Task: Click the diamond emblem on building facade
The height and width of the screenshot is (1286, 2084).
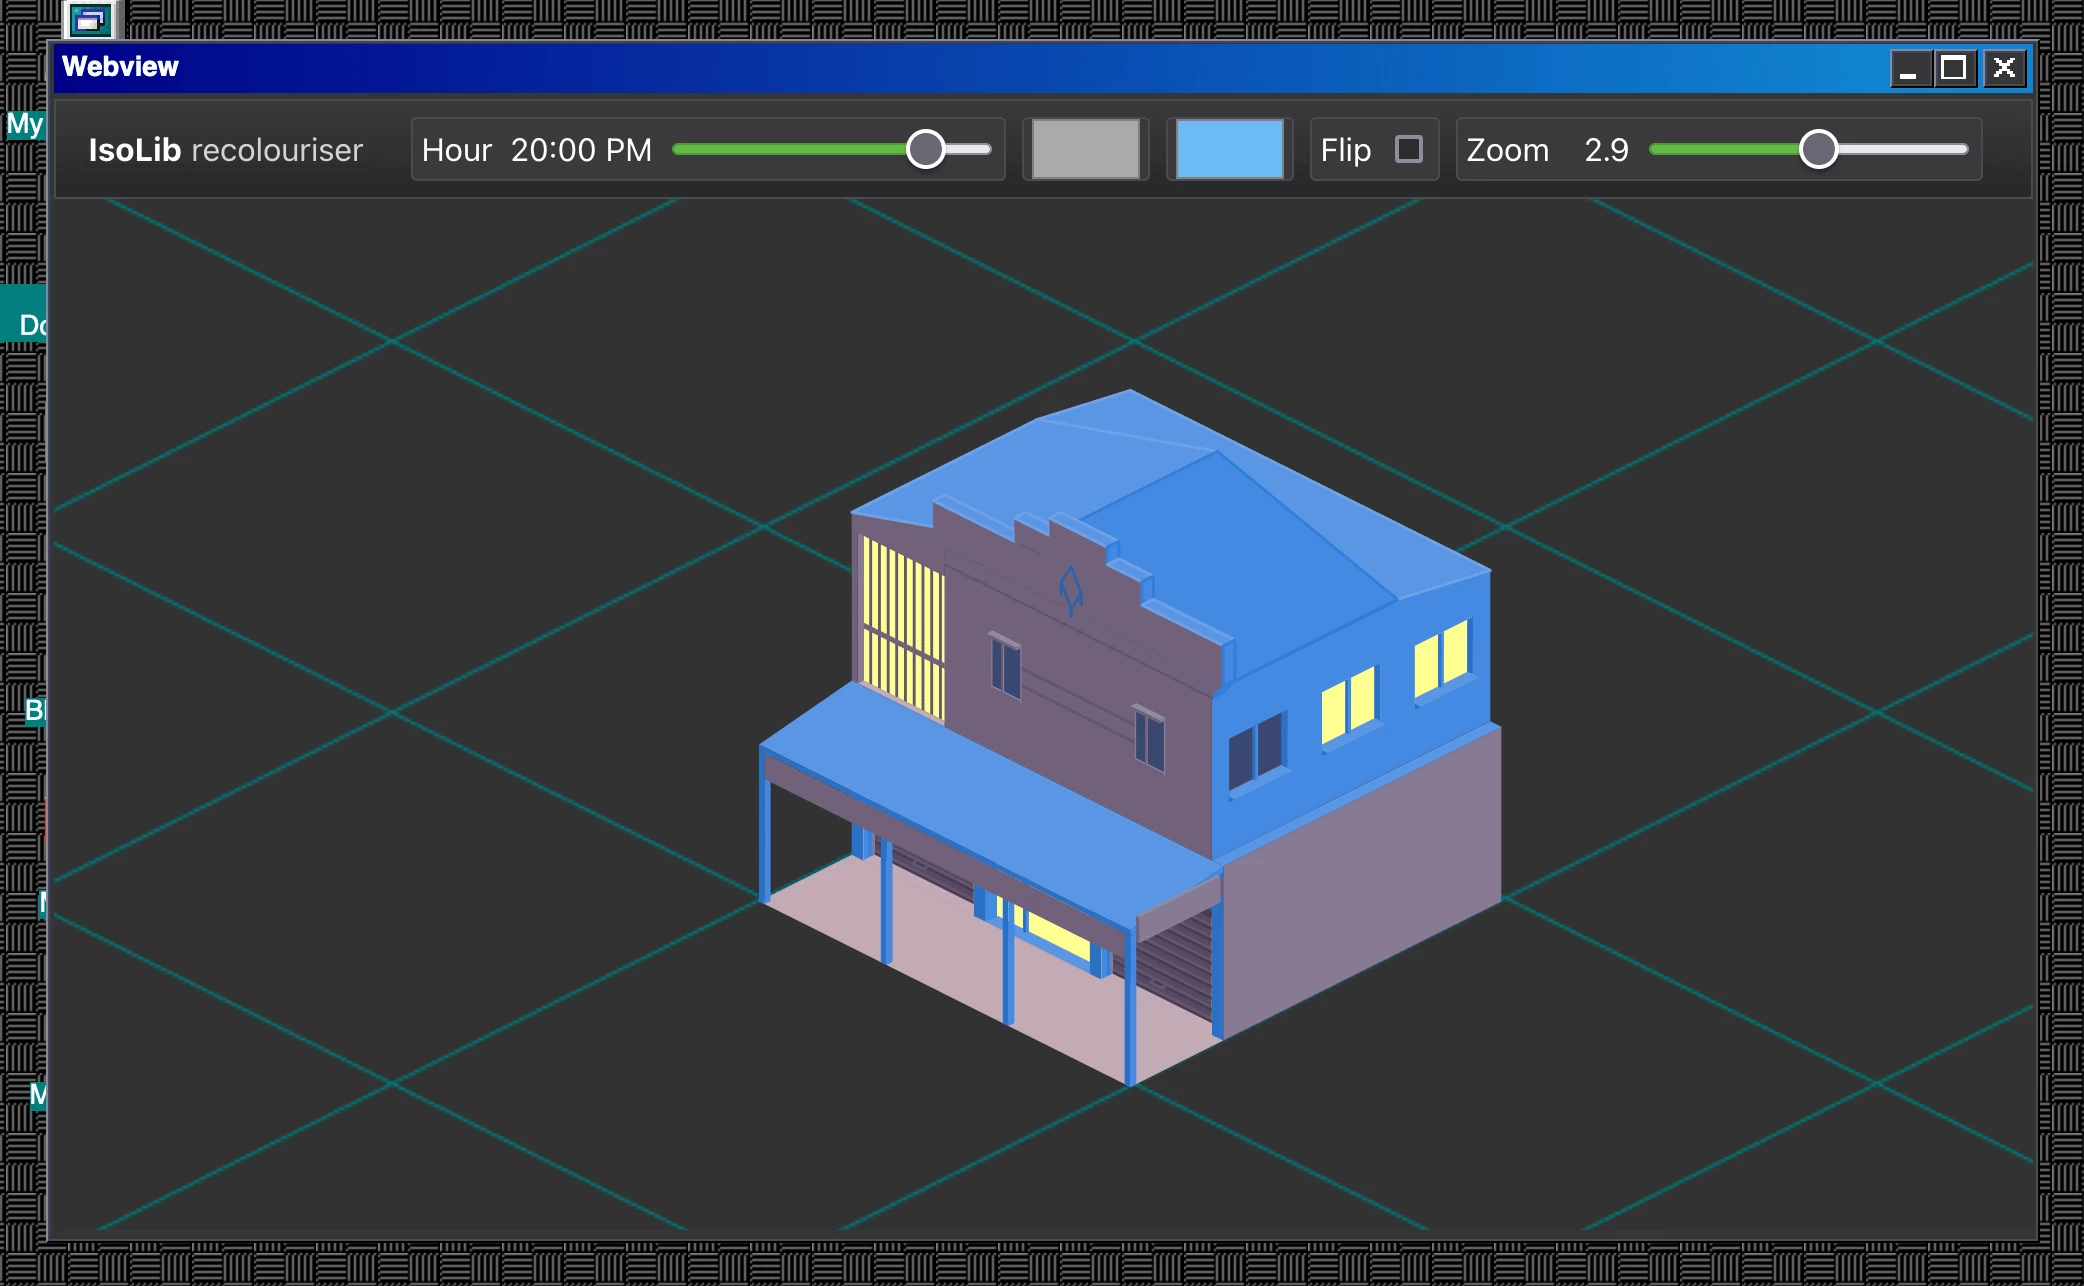Action: [x=1070, y=590]
